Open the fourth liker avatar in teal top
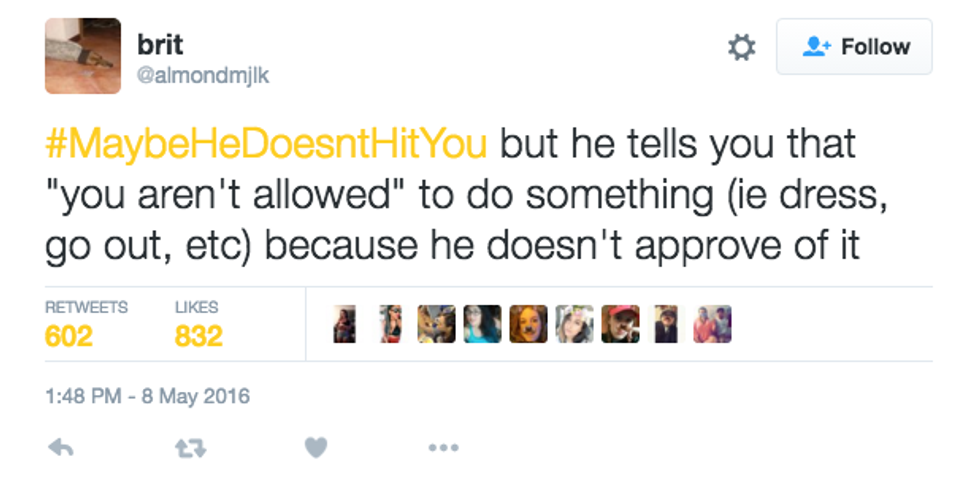Image resolution: width=980 pixels, height=482 pixels. click(482, 324)
